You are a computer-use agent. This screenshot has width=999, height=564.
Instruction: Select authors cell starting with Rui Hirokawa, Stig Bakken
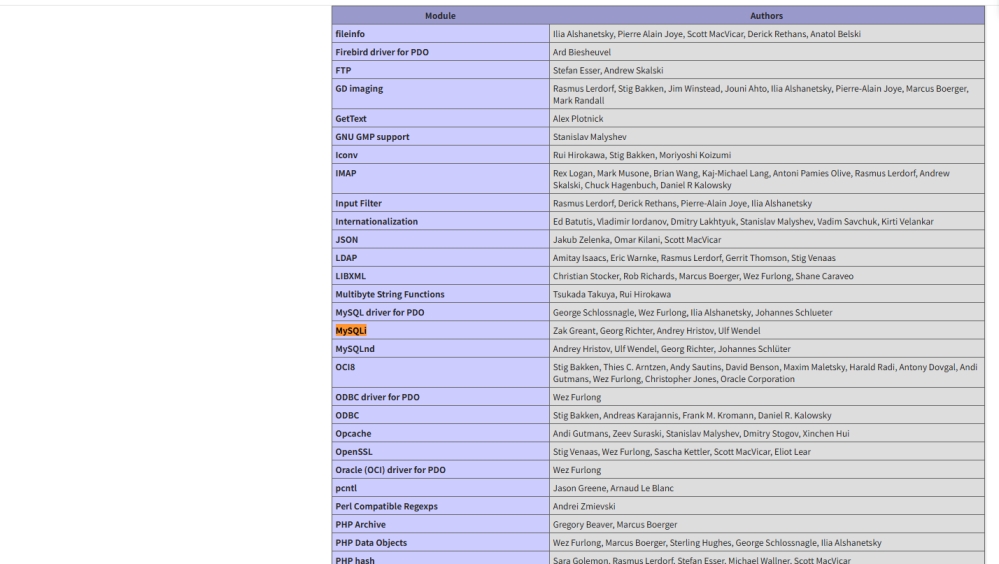[x=766, y=155]
